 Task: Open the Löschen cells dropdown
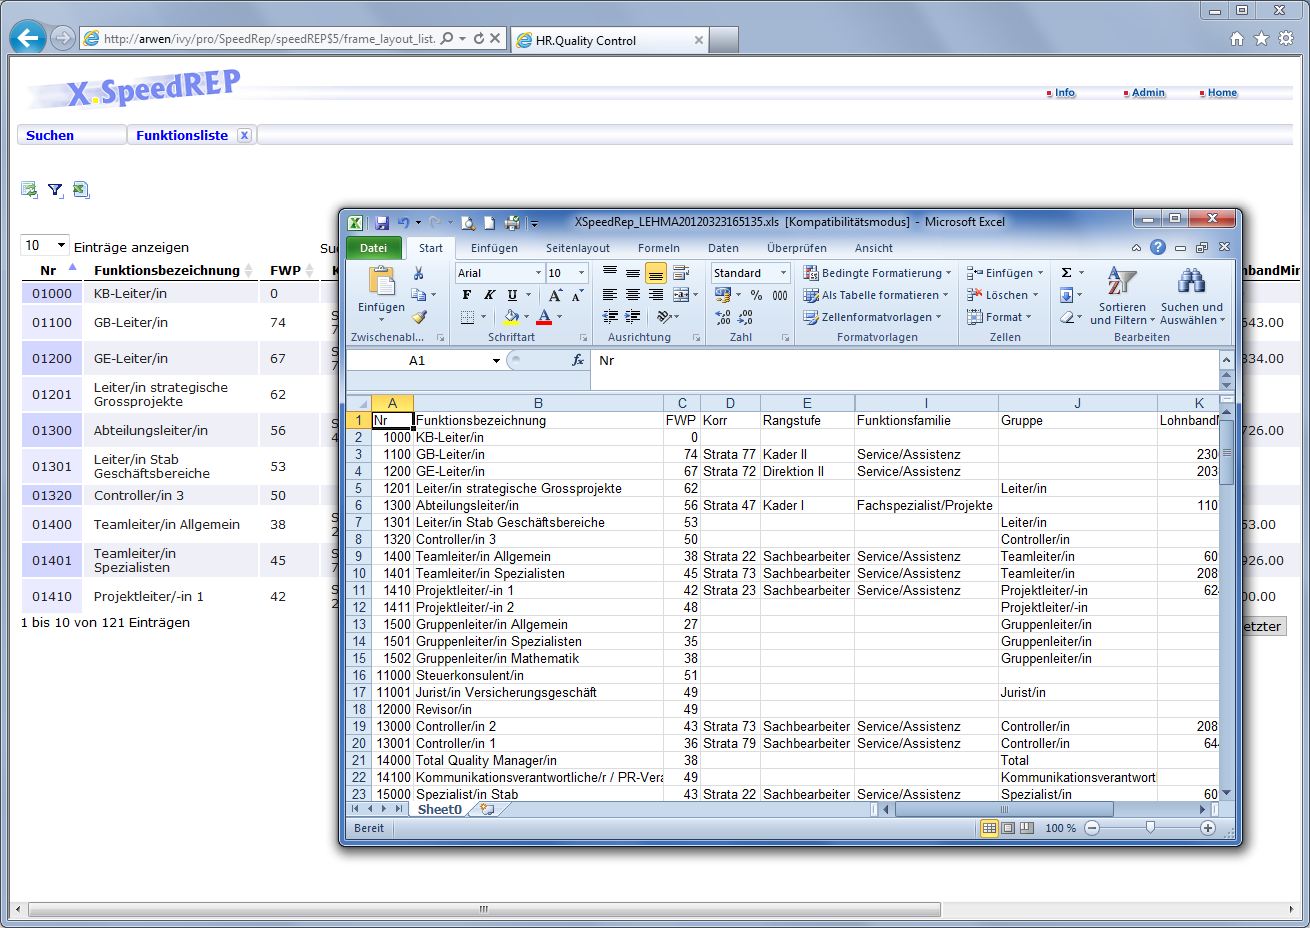1003,295
